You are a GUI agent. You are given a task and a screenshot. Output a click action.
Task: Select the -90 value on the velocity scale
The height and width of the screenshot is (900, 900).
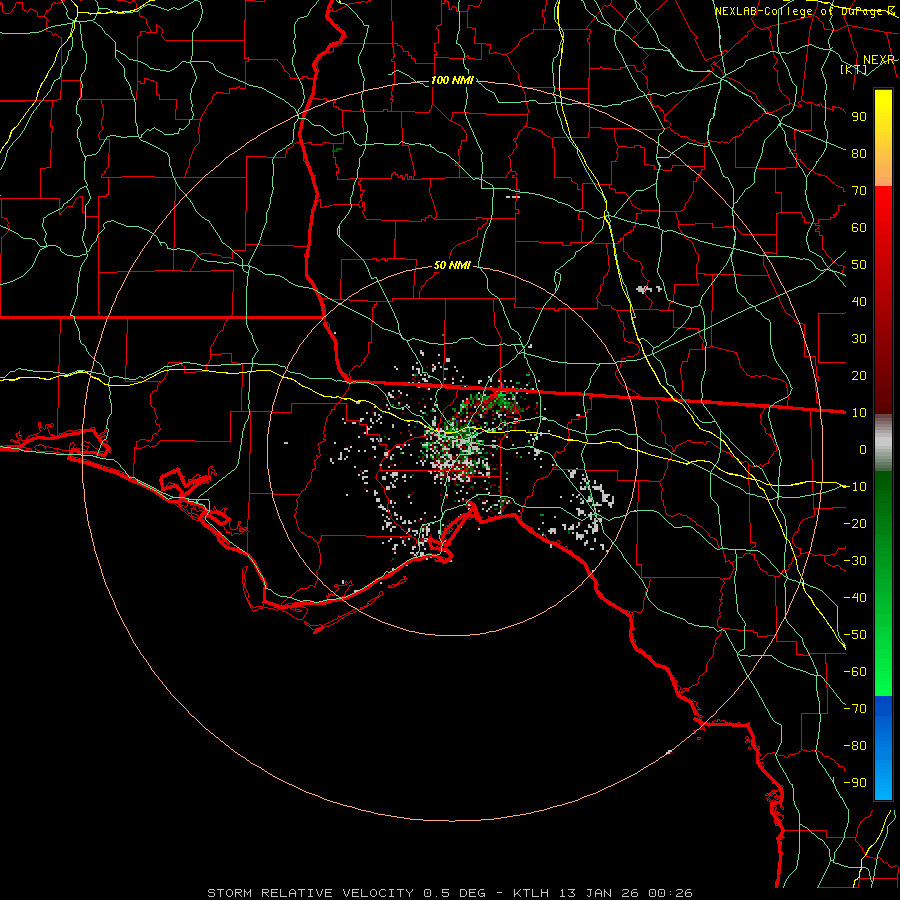855,783
